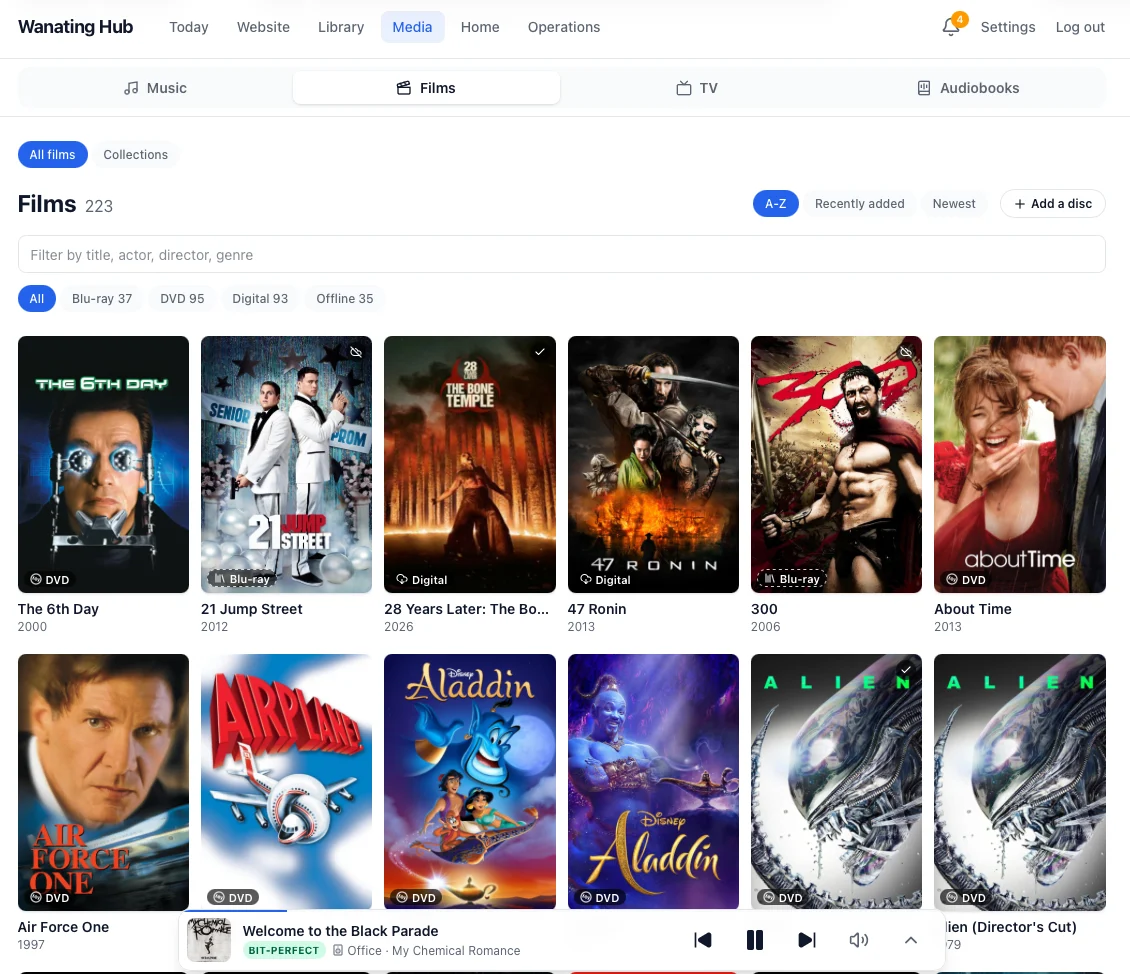
Task: Click Digital badge on 28 Years Later
Action: click(422, 580)
